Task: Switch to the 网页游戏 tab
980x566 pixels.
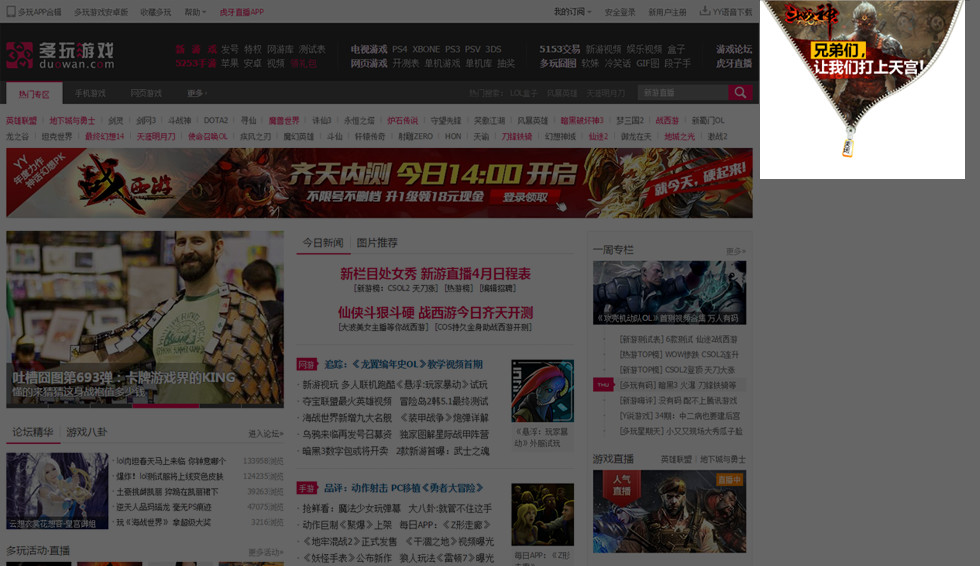Action: click(x=146, y=93)
